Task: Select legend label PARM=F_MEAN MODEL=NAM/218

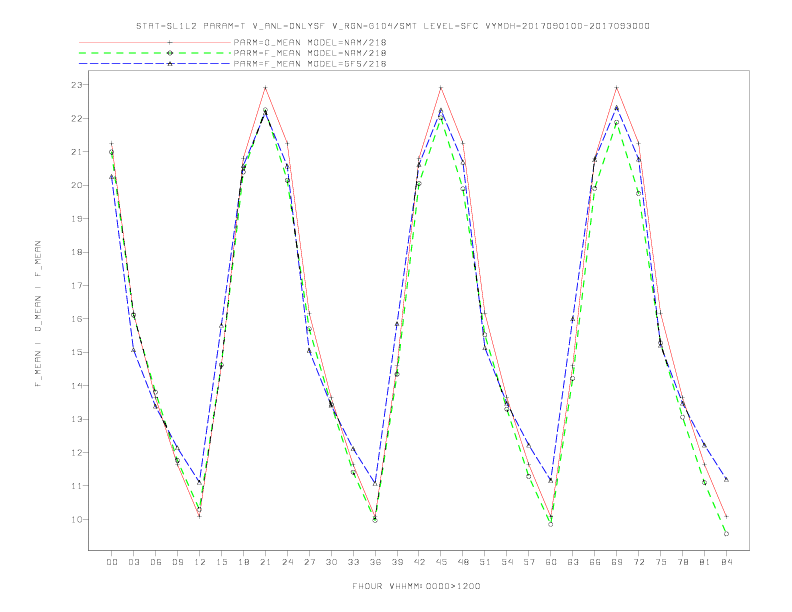Action: tap(310, 53)
